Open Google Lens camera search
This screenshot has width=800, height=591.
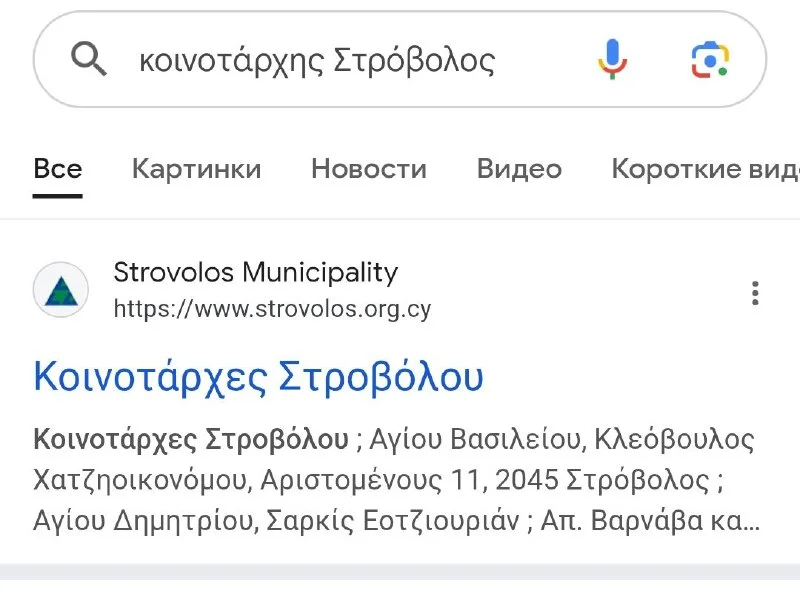(710, 60)
